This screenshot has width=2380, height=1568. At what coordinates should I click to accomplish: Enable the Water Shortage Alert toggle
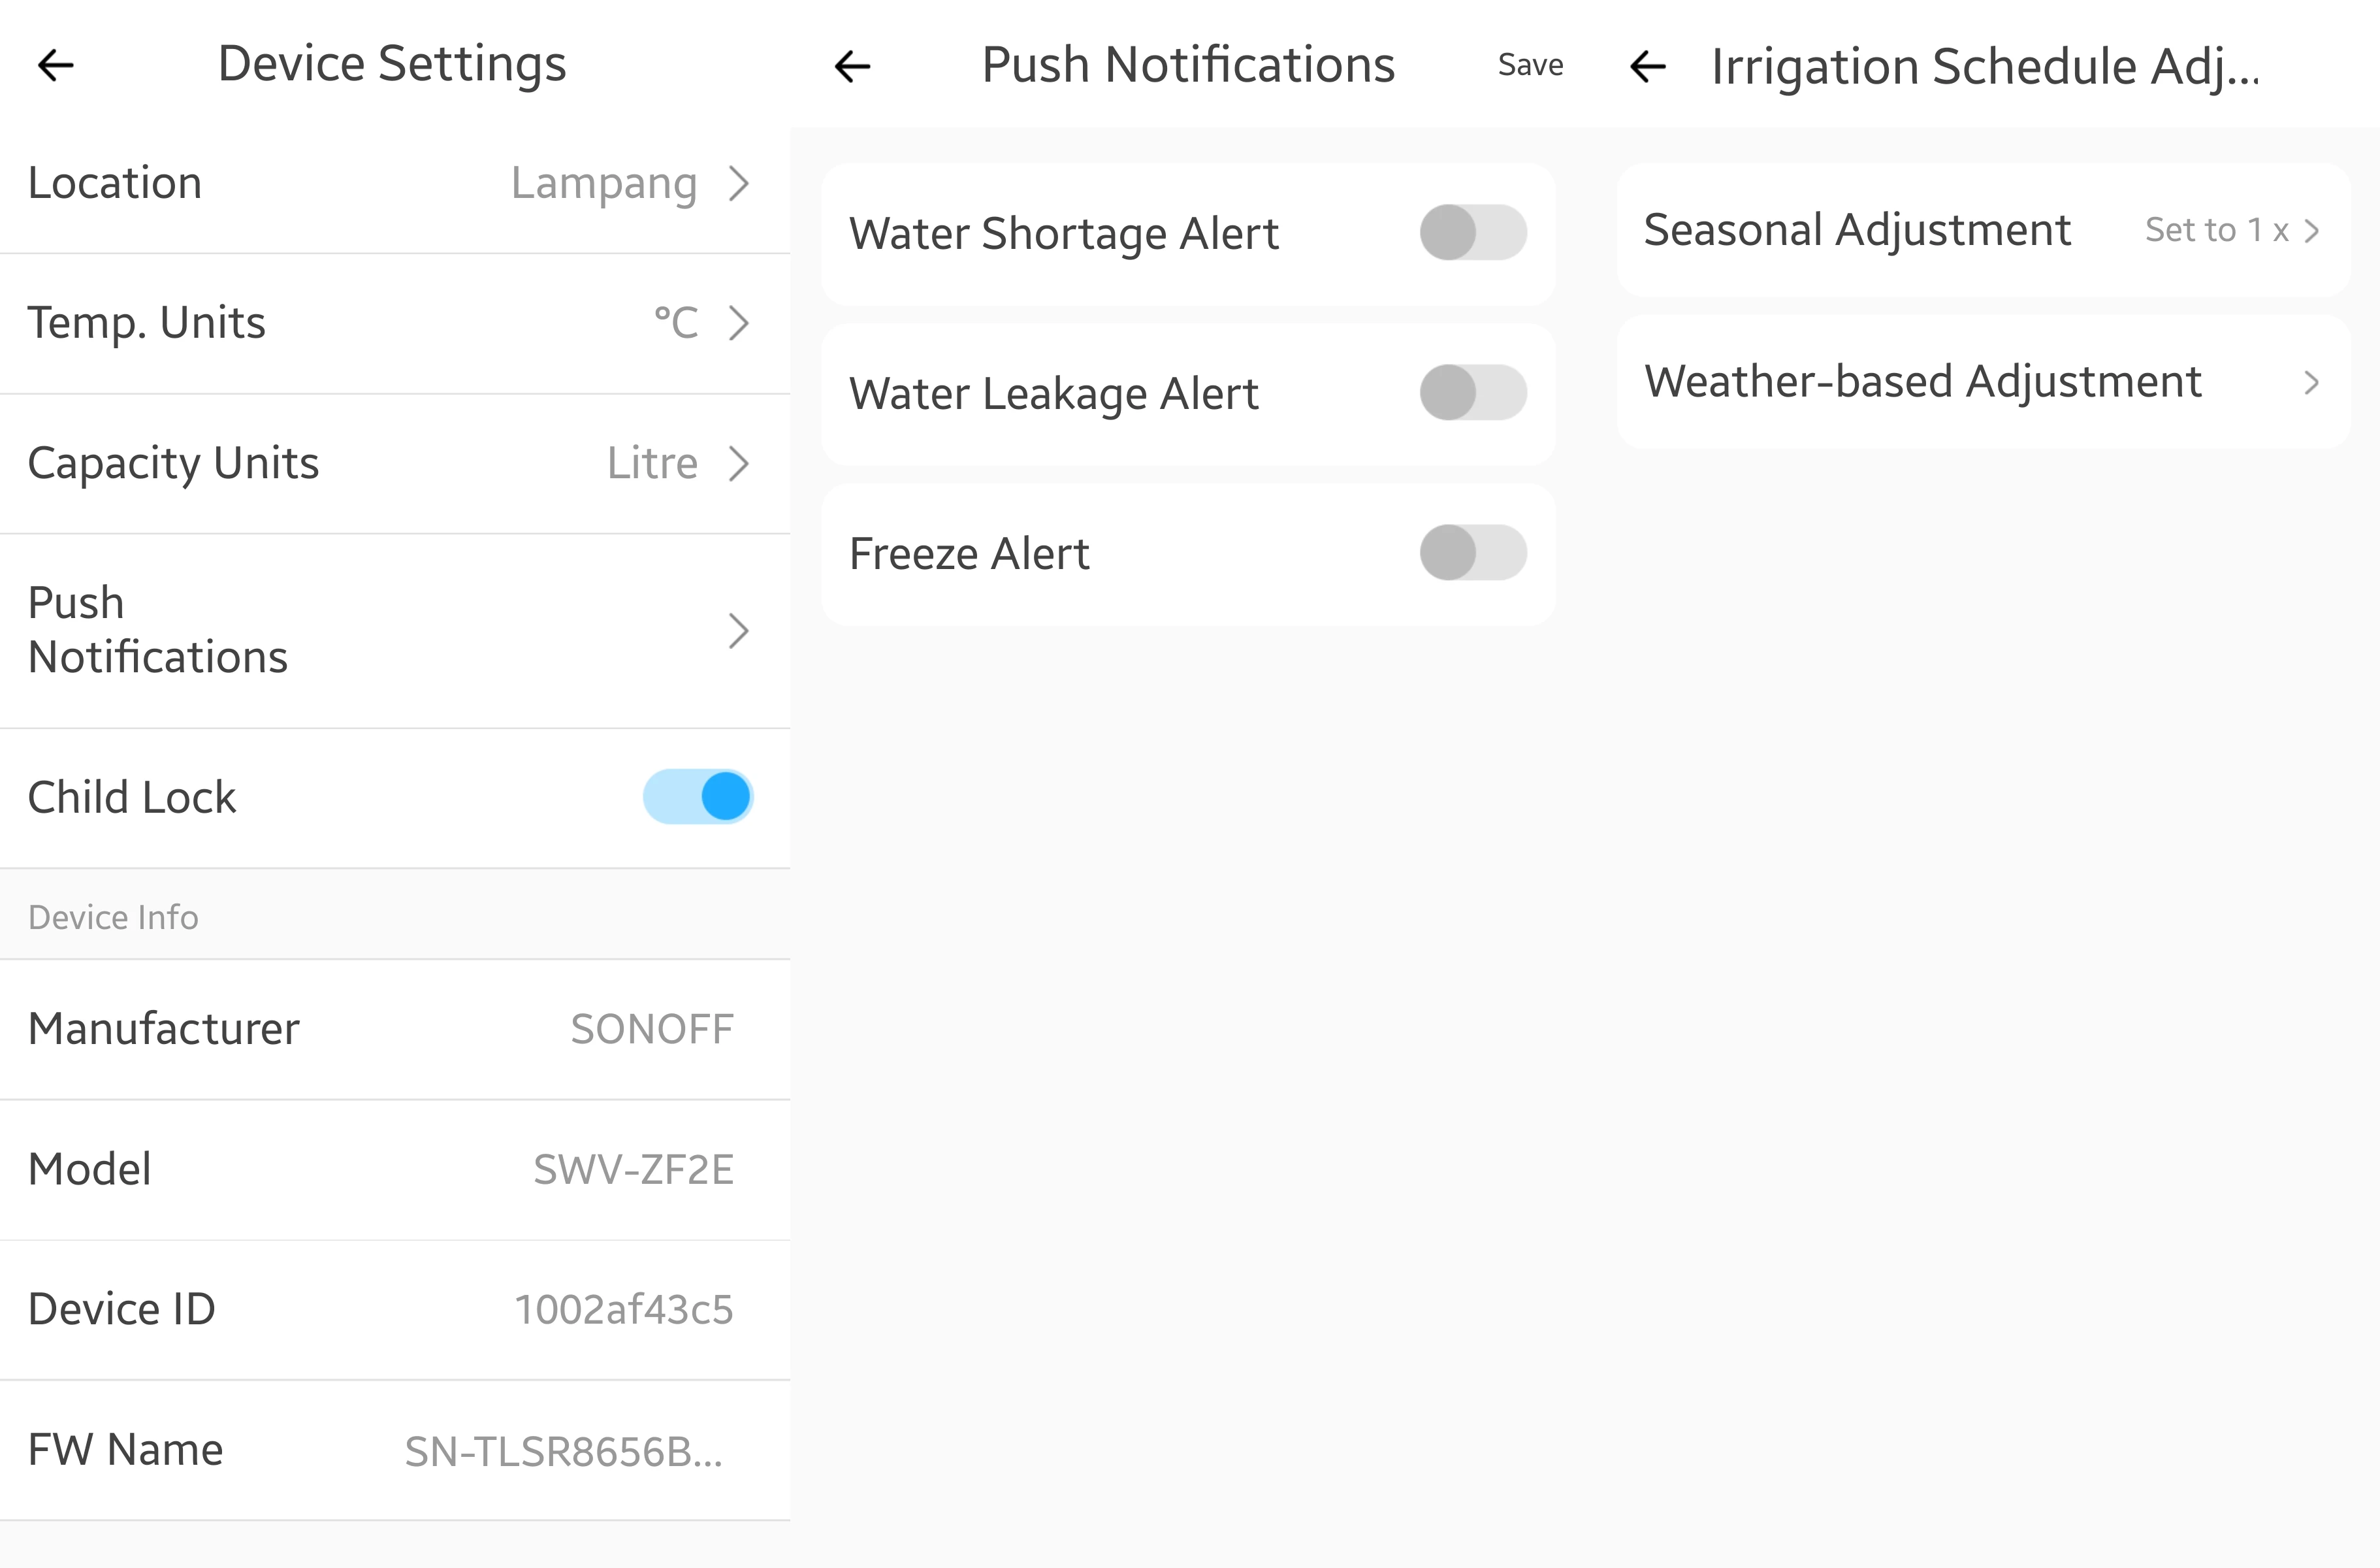click(1473, 232)
